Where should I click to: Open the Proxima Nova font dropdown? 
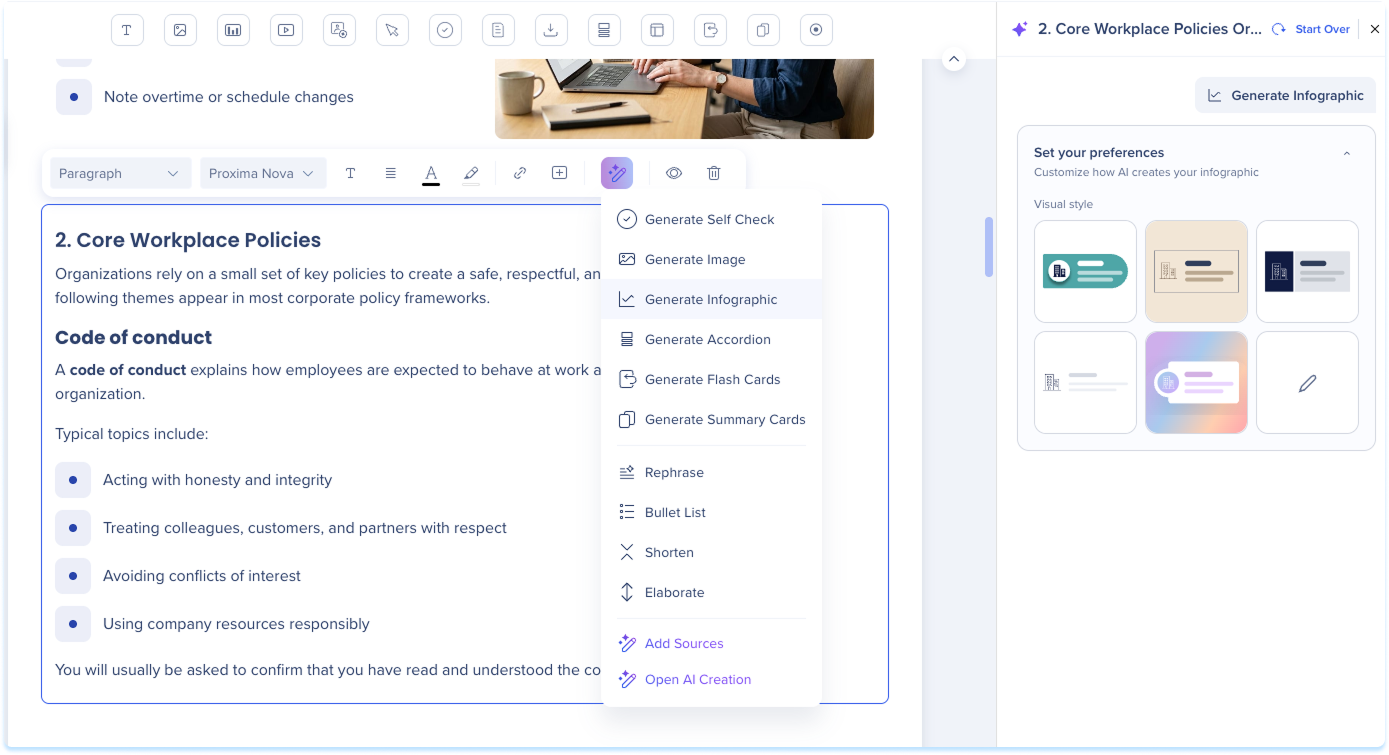(263, 173)
